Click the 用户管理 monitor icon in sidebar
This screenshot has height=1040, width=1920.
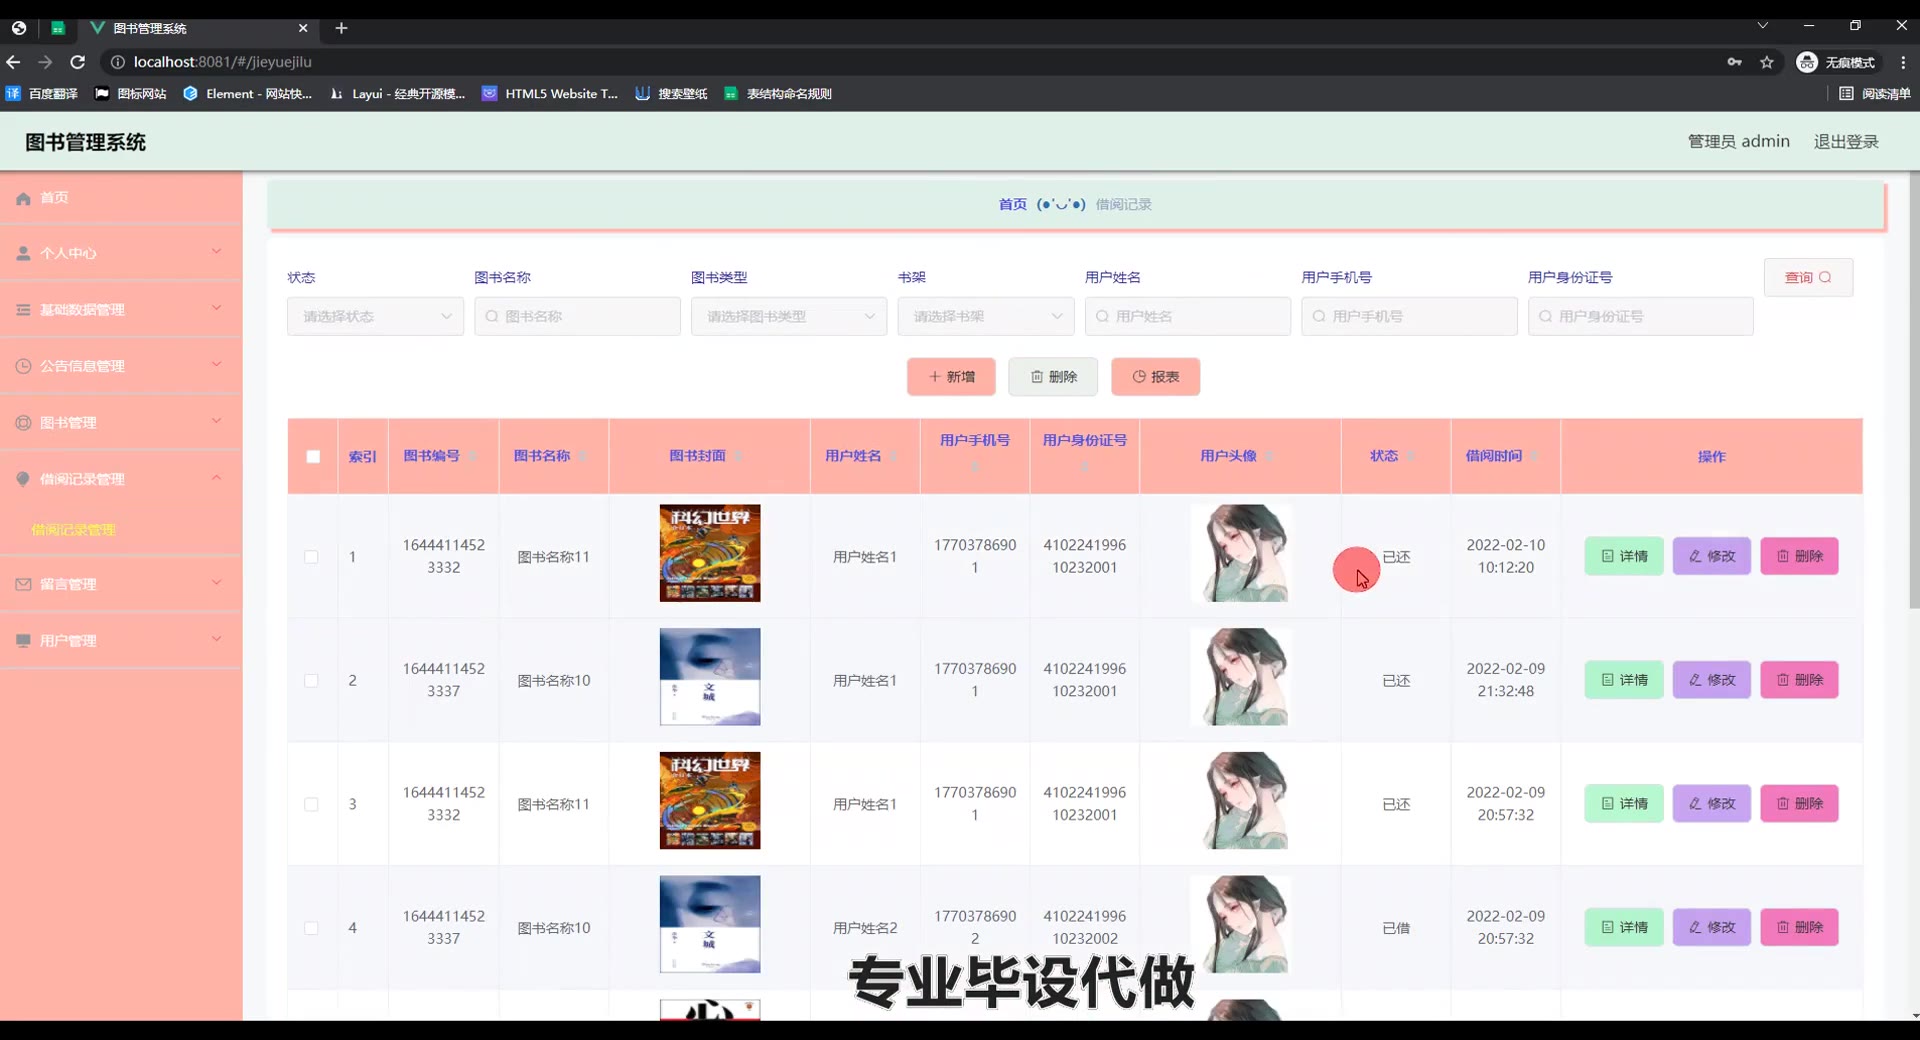[23, 641]
